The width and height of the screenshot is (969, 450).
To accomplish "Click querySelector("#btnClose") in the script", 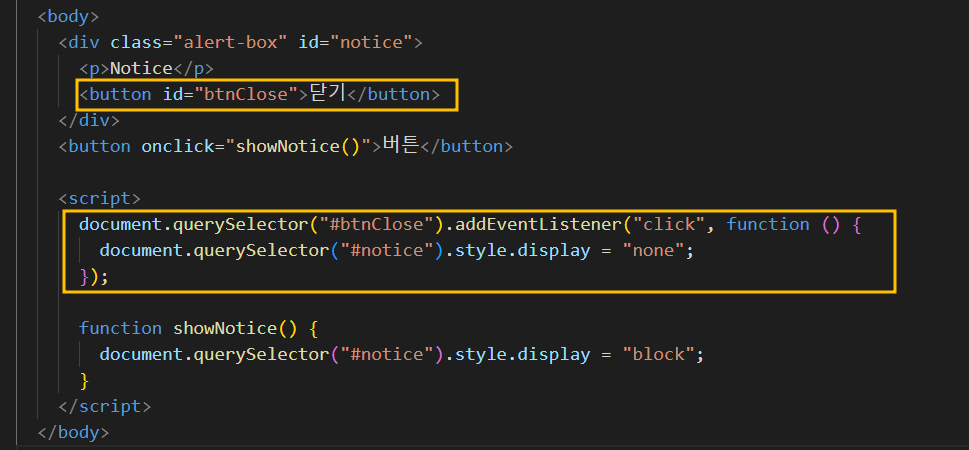I will [308, 224].
